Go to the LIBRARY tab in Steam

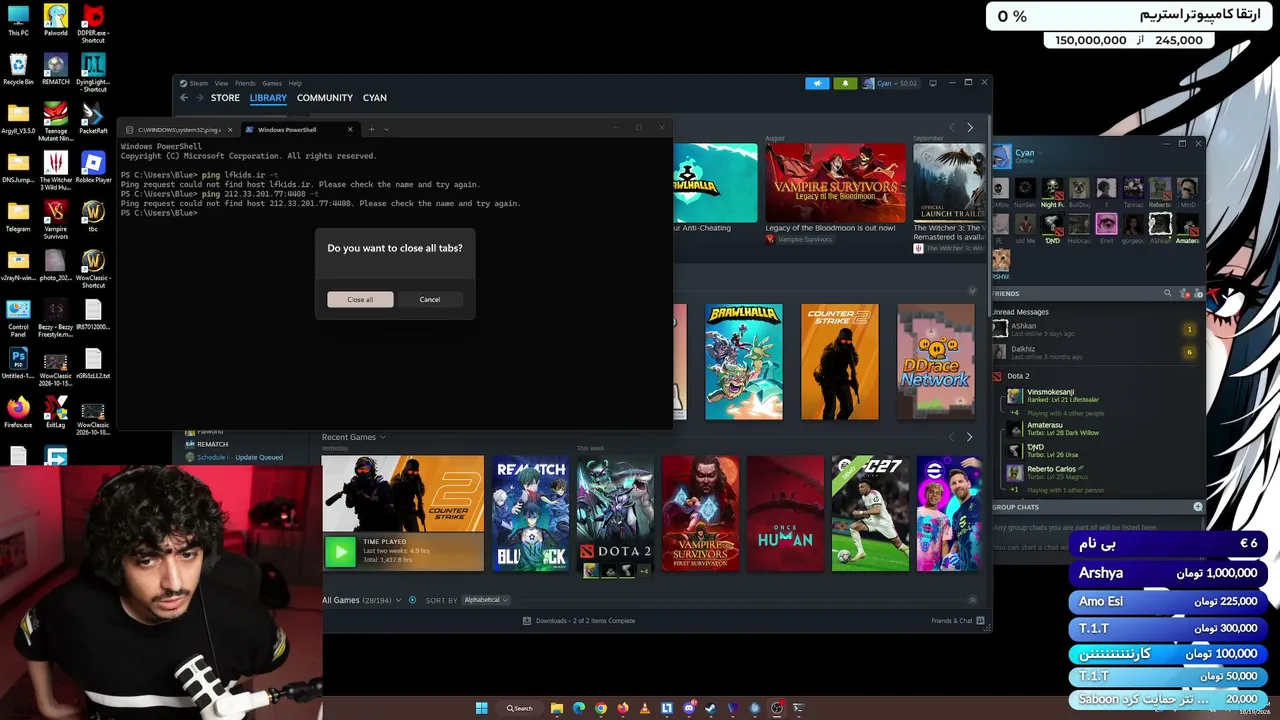[268, 98]
